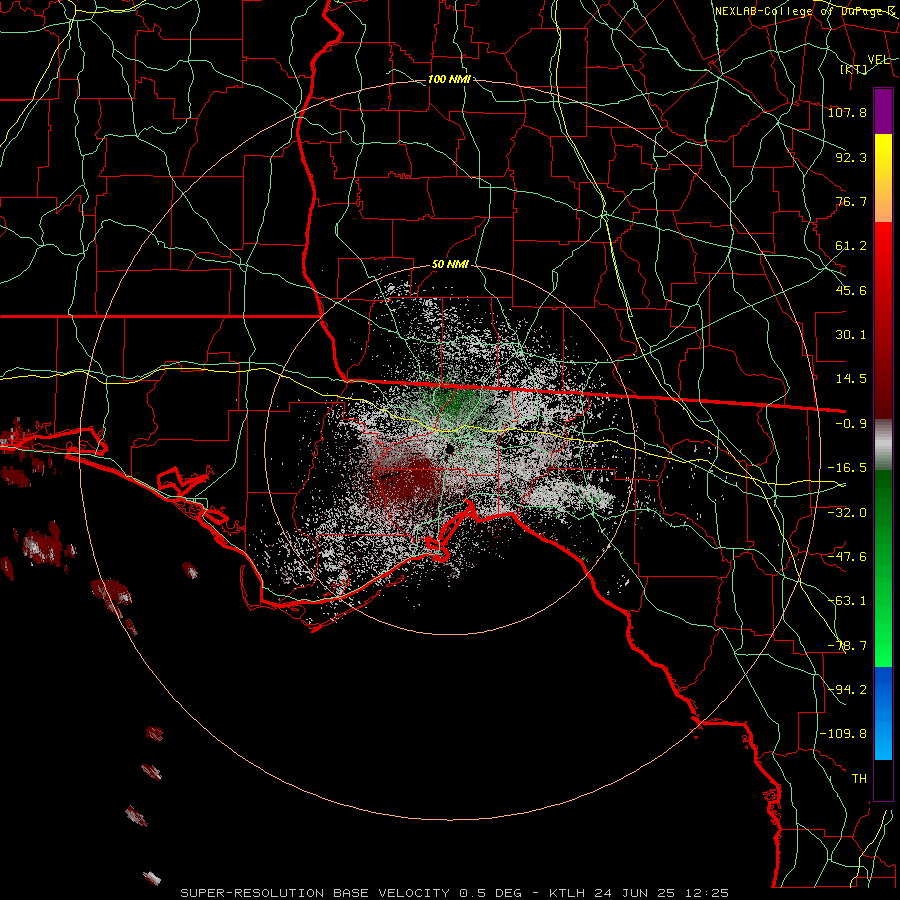Click the 92.3 legend value
Viewport: 900px width, 900px height.
click(x=851, y=157)
